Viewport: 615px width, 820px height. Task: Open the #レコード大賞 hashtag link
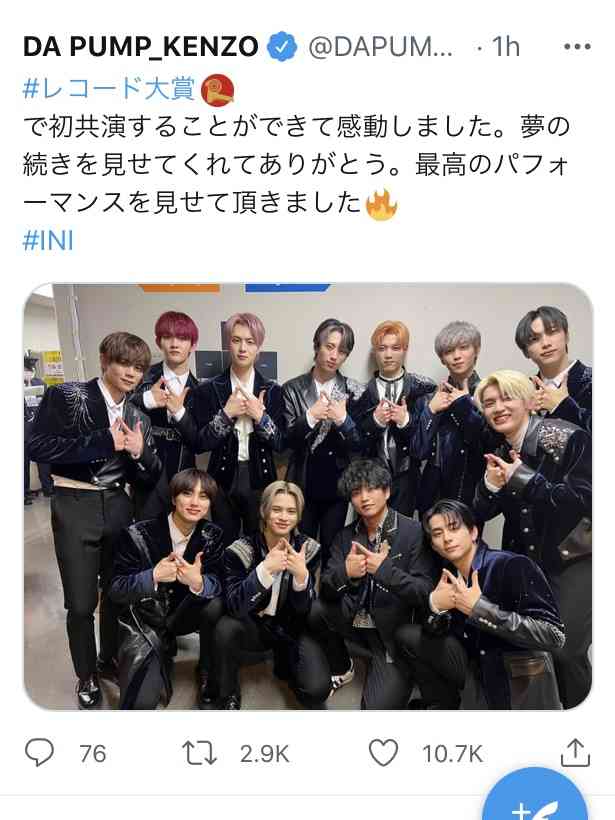click(109, 88)
